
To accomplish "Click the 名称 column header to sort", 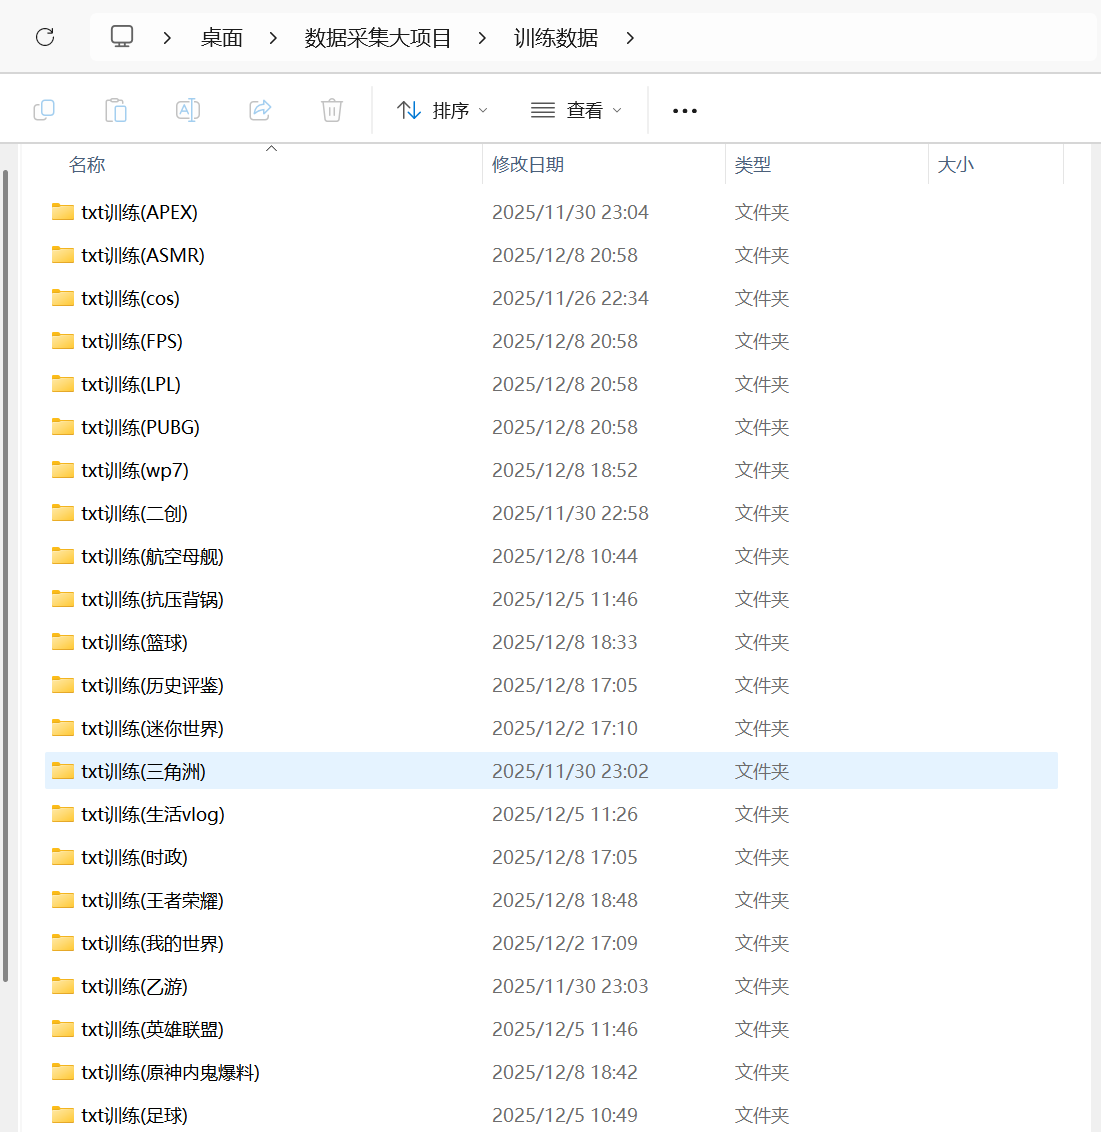I will [x=87, y=164].
